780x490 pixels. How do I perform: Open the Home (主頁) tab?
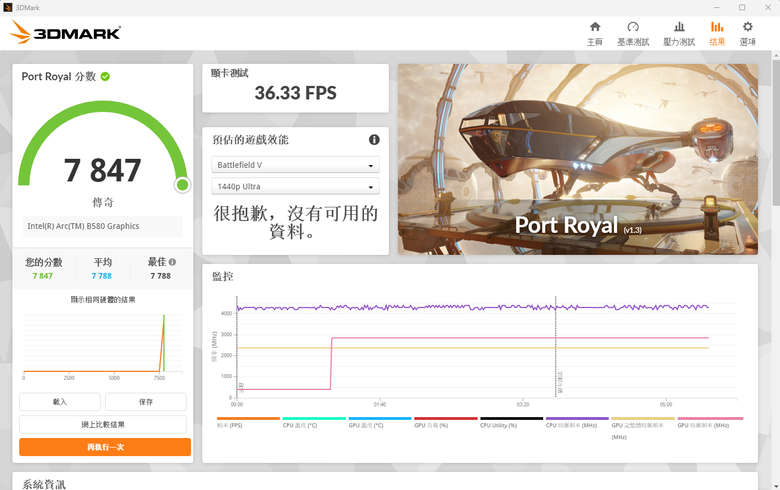pos(594,34)
